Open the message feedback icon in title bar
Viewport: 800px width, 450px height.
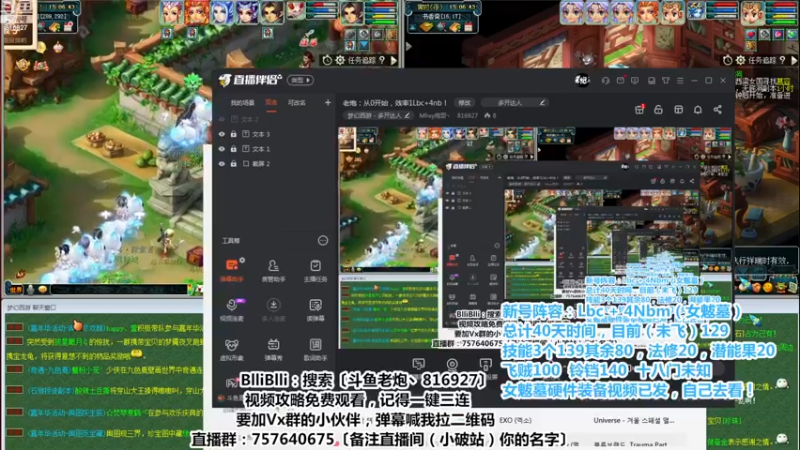pos(635,81)
